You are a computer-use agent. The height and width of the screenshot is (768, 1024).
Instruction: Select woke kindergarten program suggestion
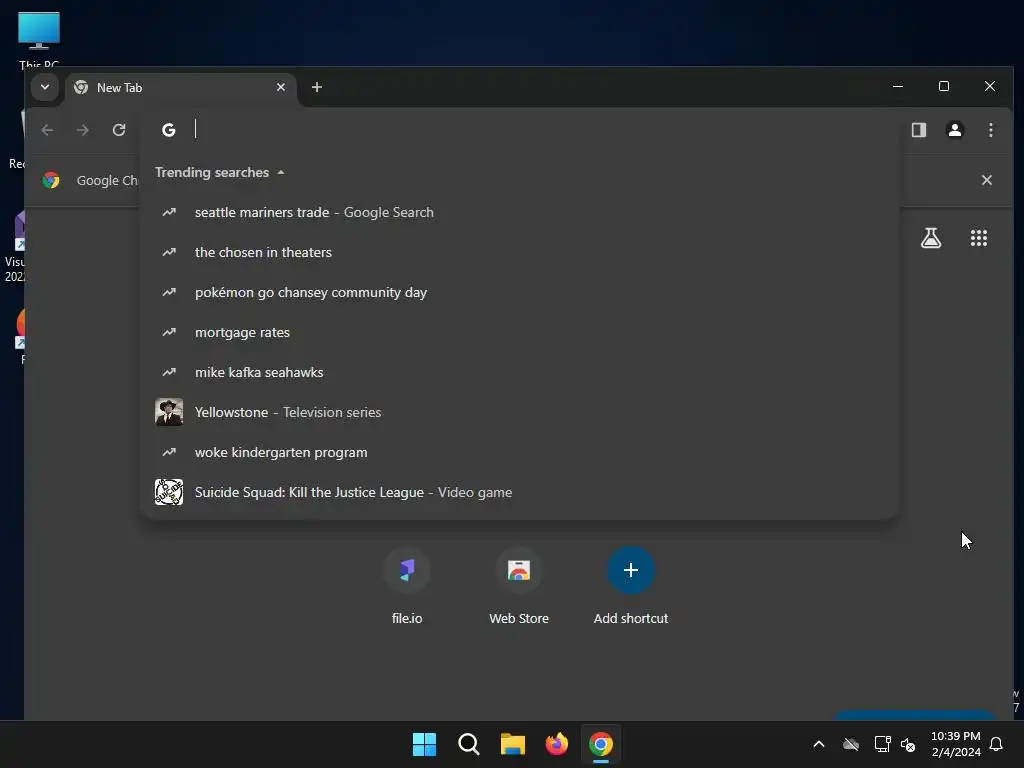519,452
